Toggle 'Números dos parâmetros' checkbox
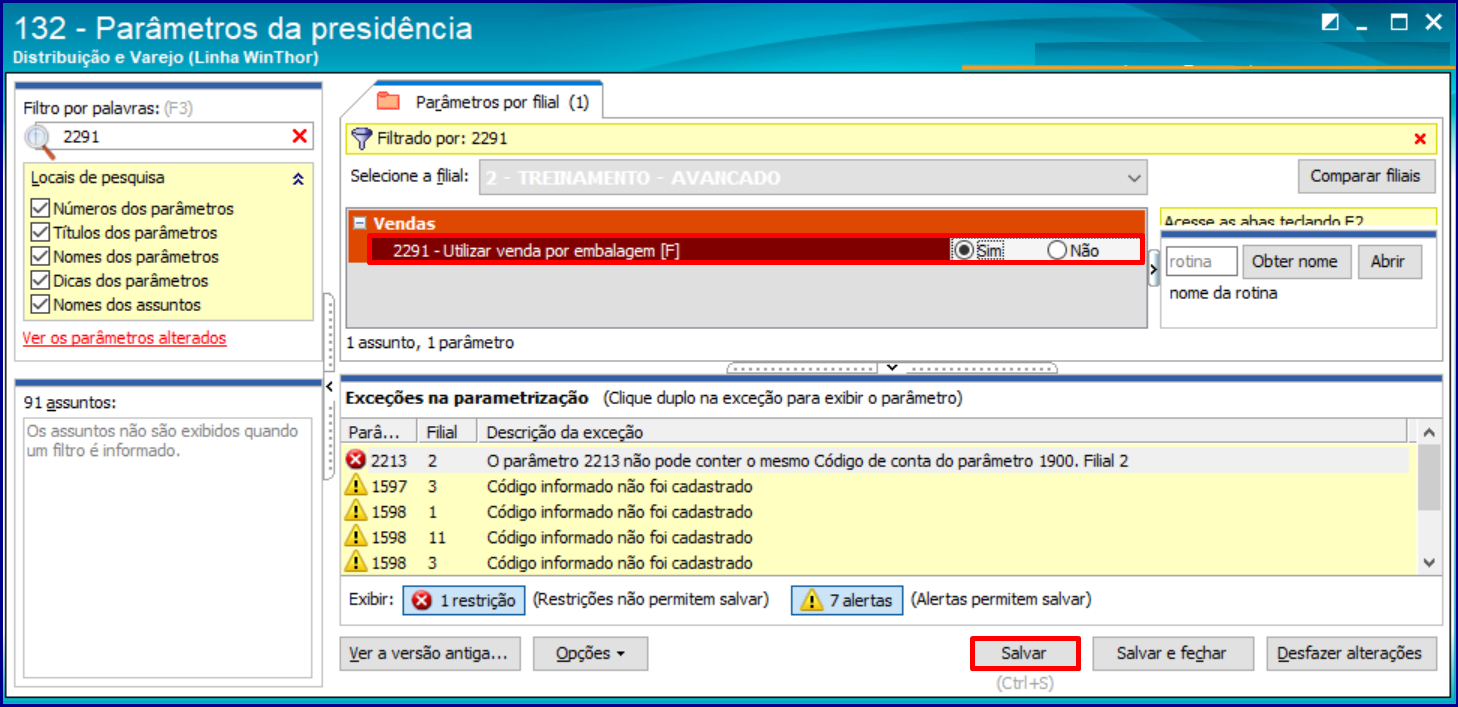 [x=40, y=209]
